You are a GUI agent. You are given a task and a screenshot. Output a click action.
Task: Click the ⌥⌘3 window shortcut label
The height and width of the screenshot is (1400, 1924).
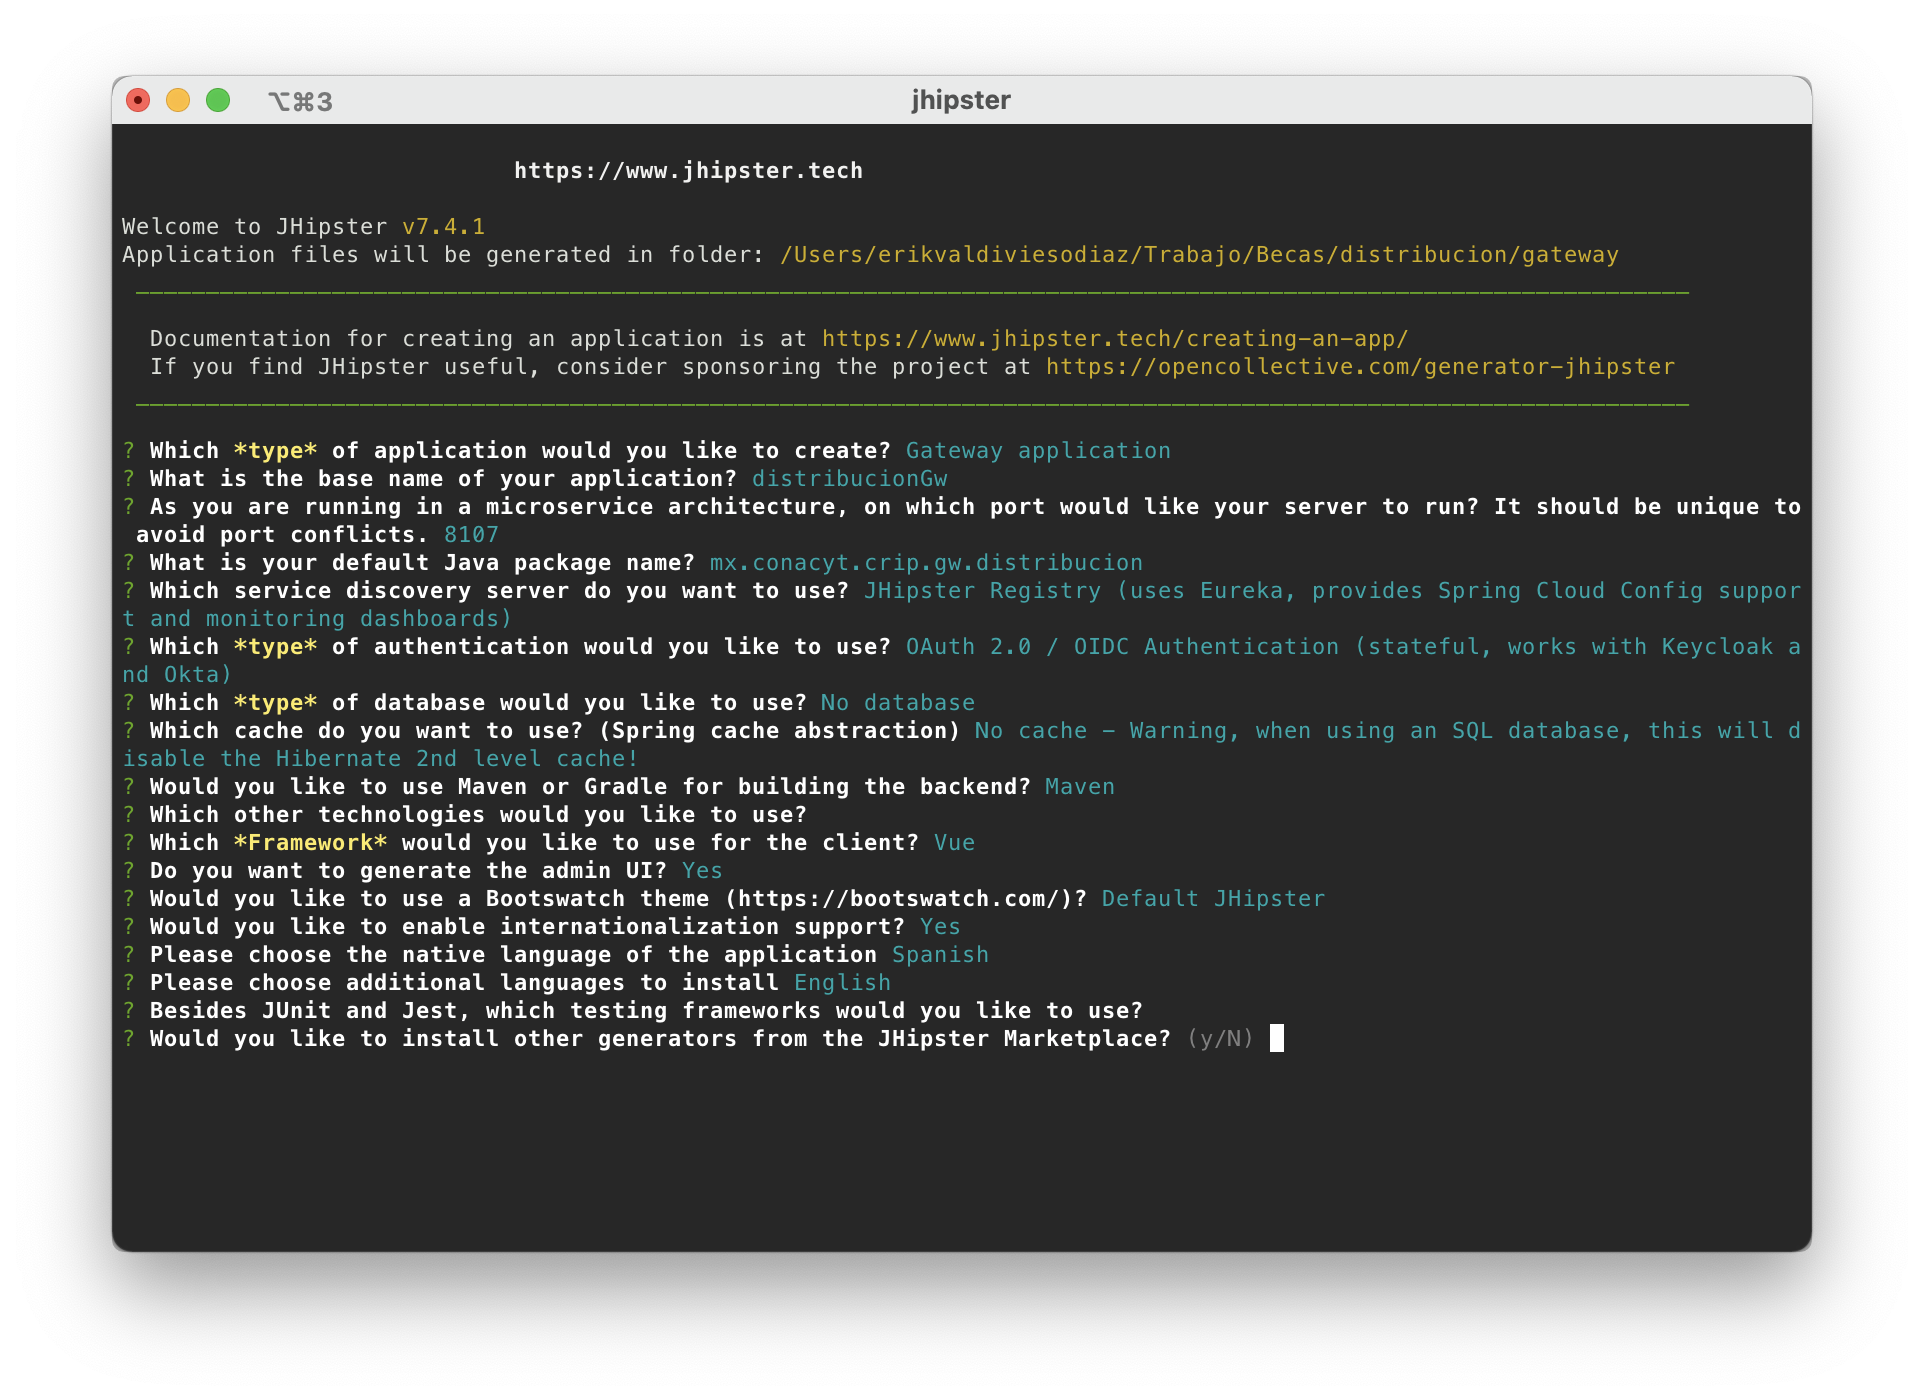click(x=300, y=101)
